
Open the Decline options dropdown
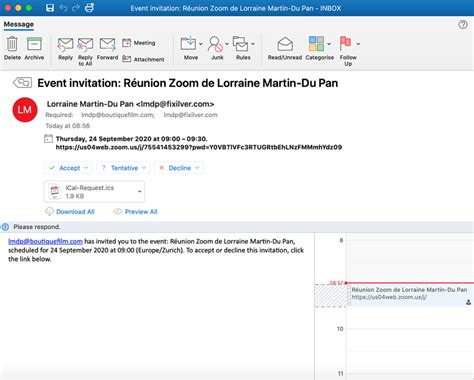click(197, 168)
